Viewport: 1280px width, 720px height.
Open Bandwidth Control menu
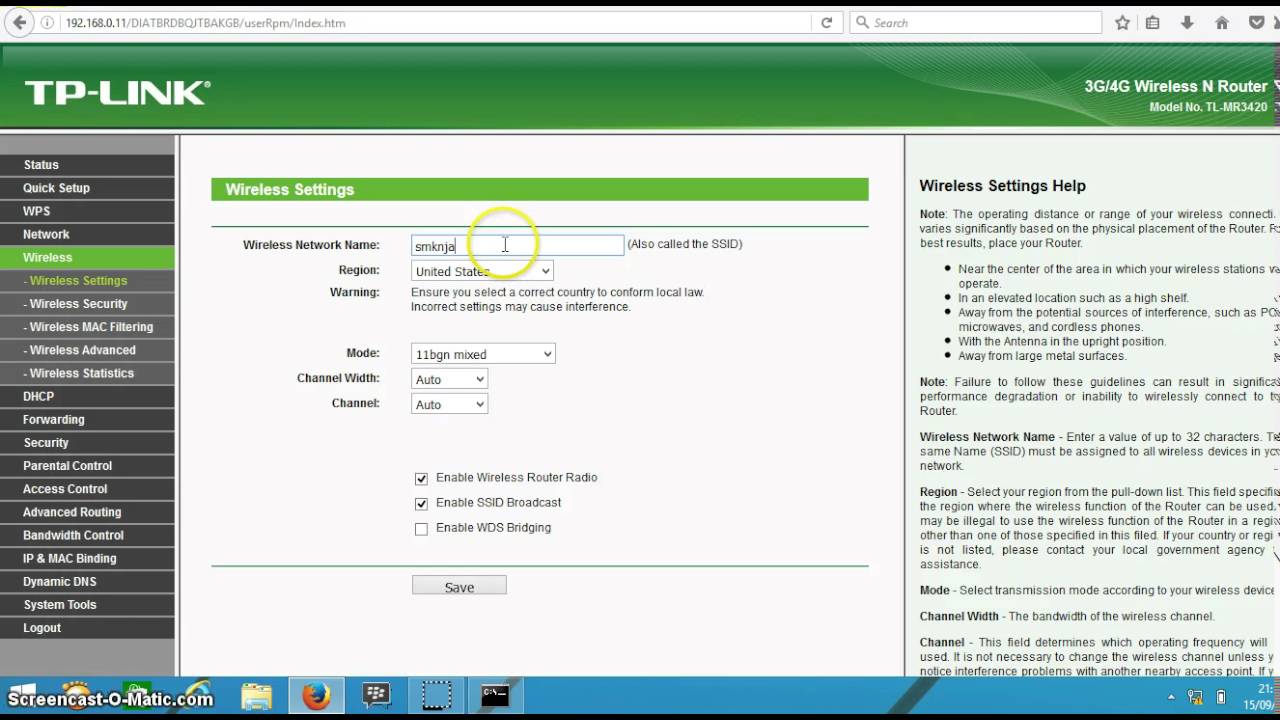pyautogui.click(x=87, y=535)
